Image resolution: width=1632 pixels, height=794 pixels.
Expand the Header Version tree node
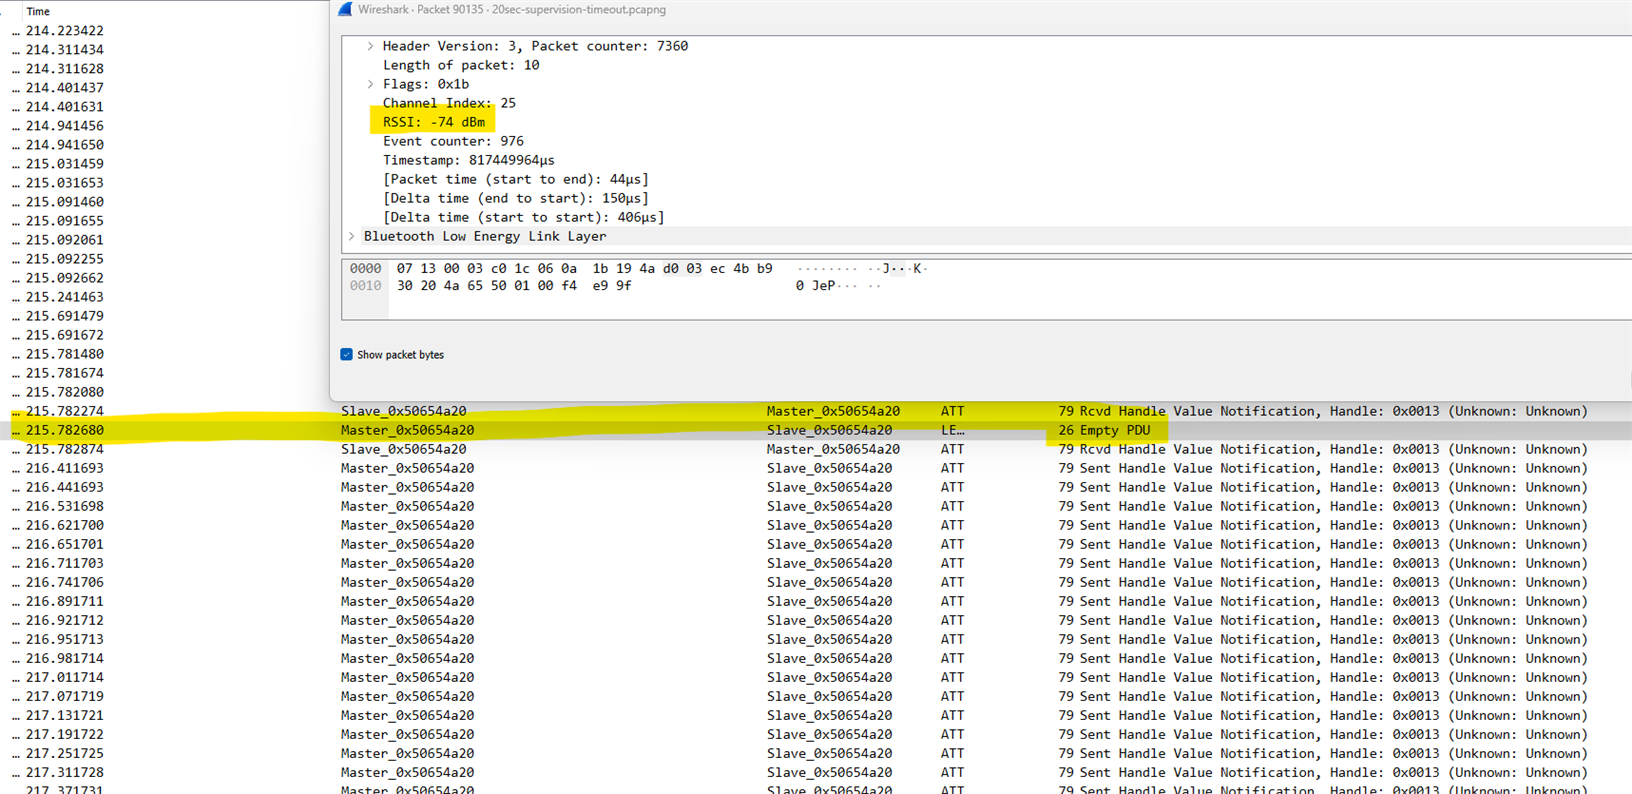click(370, 46)
